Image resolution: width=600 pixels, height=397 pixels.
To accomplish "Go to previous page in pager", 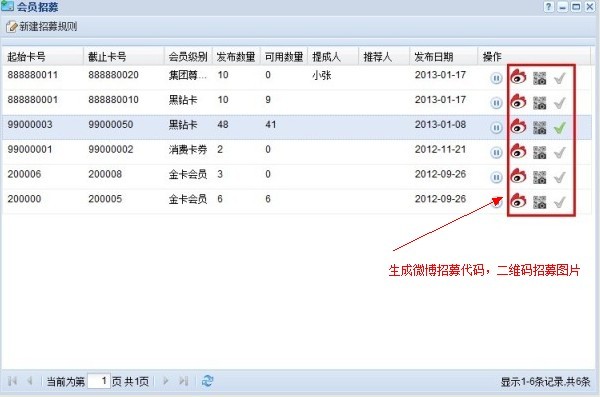I will [29, 381].
